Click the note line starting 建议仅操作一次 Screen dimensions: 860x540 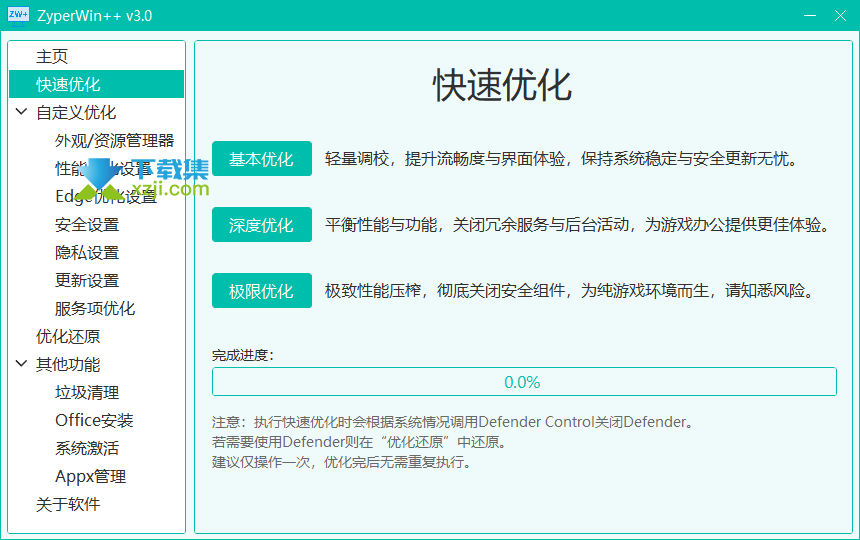[x=342, y=462]
